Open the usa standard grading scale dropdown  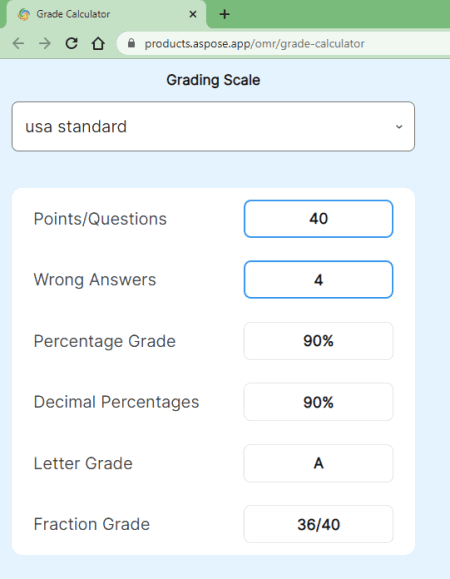(x=213, y=126)
